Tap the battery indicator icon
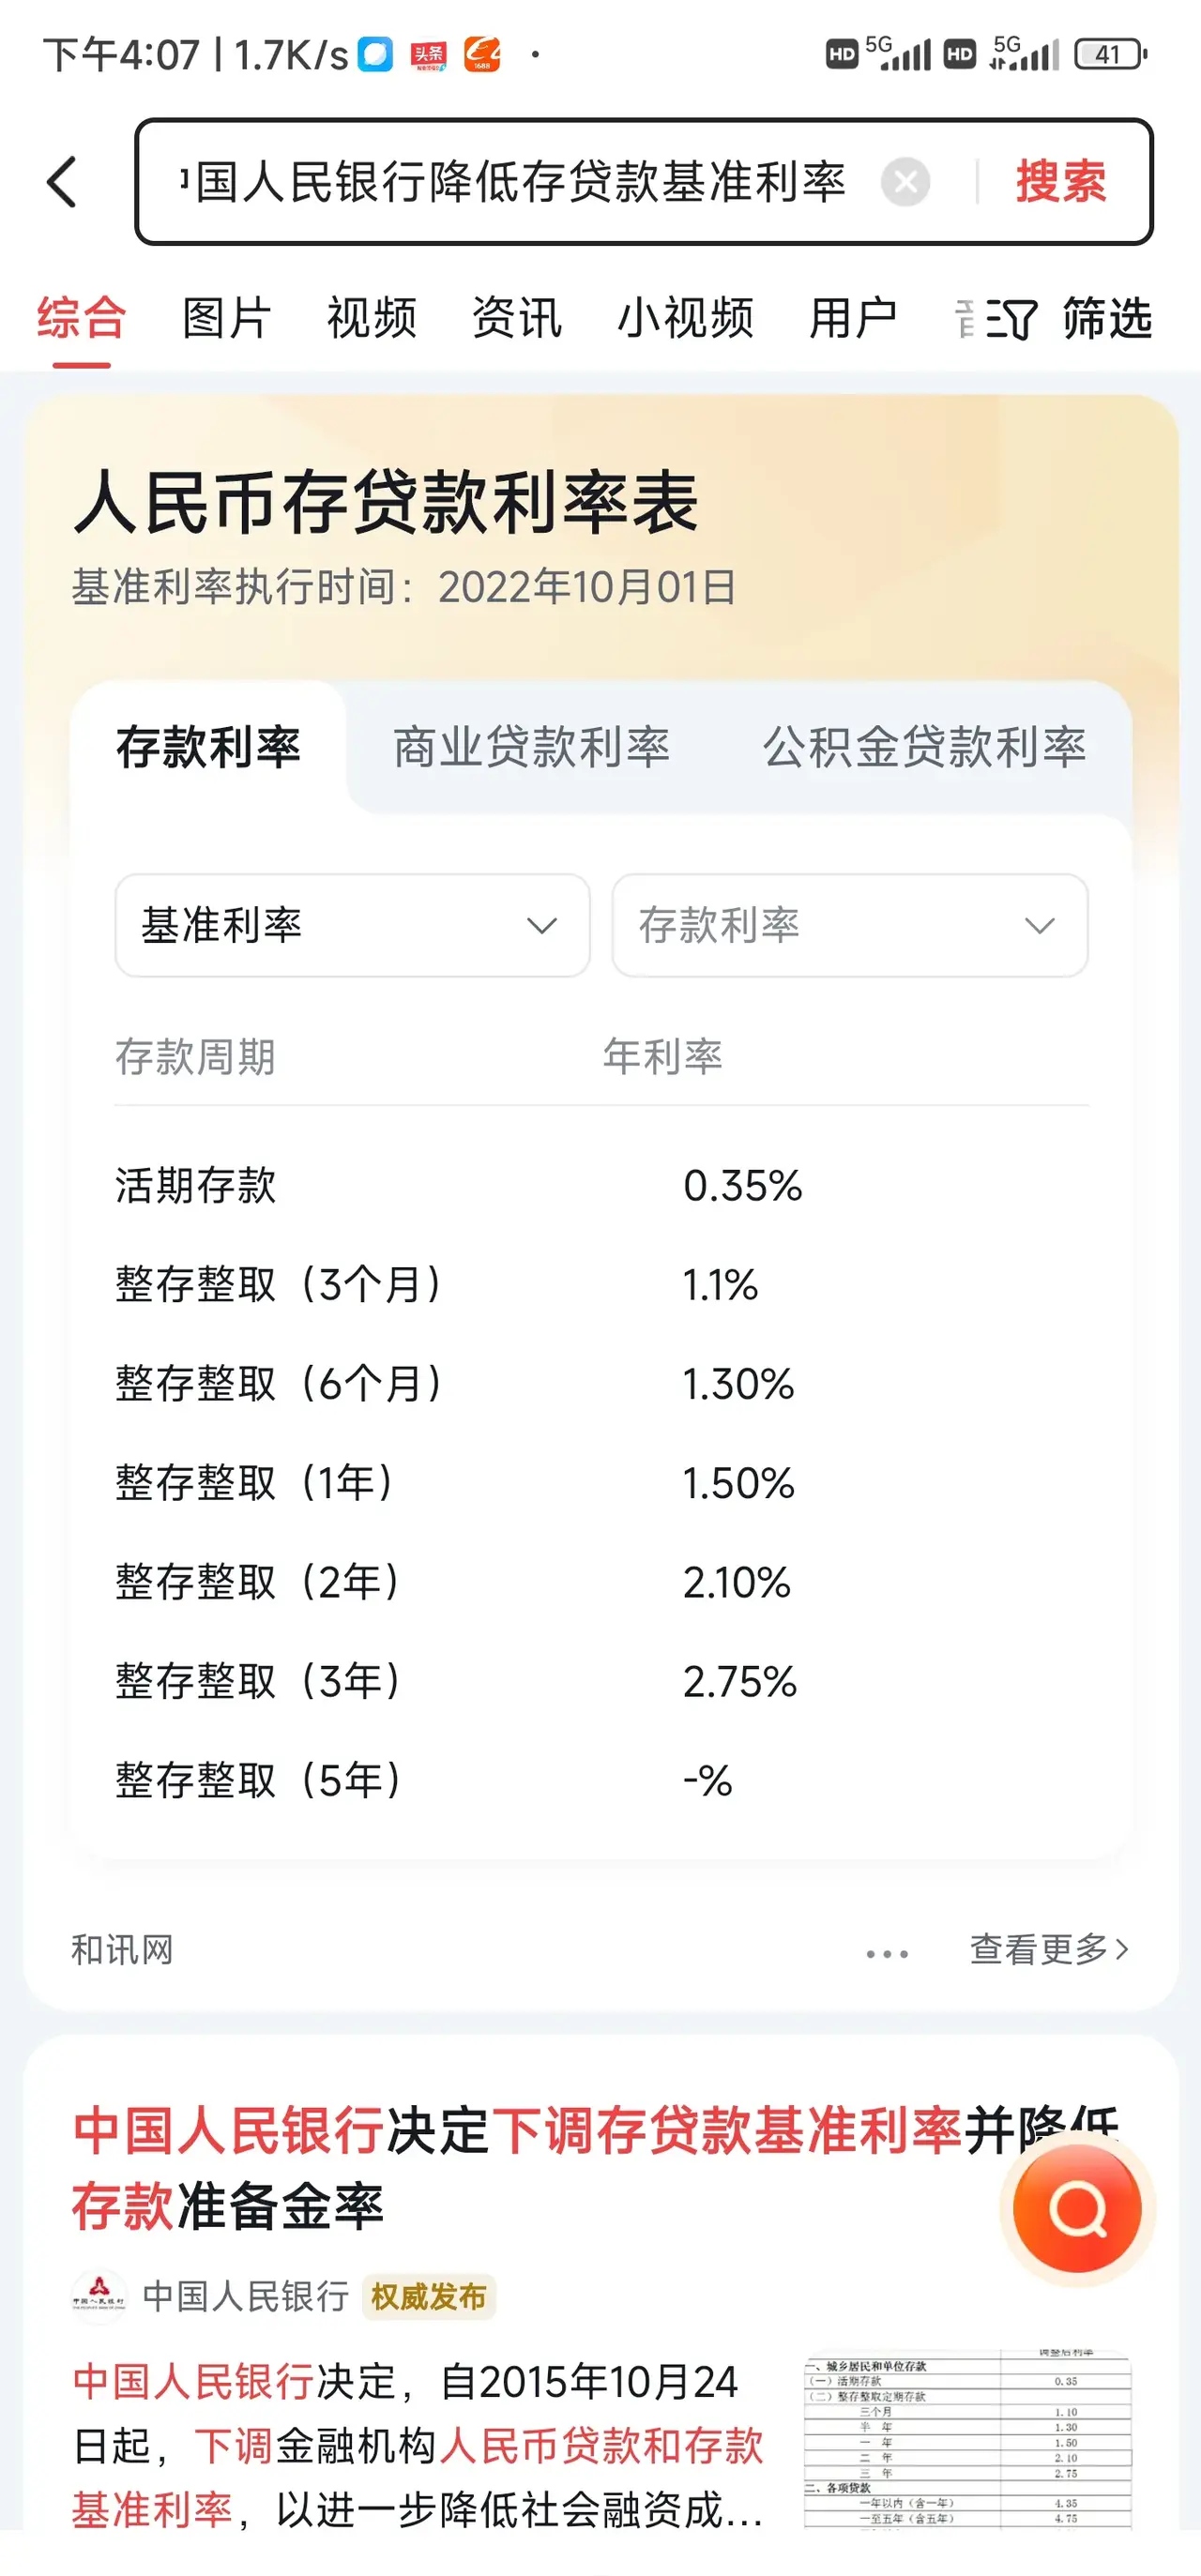The width and height of the screenshot is (1201, 2576). tap(1109, 54)
